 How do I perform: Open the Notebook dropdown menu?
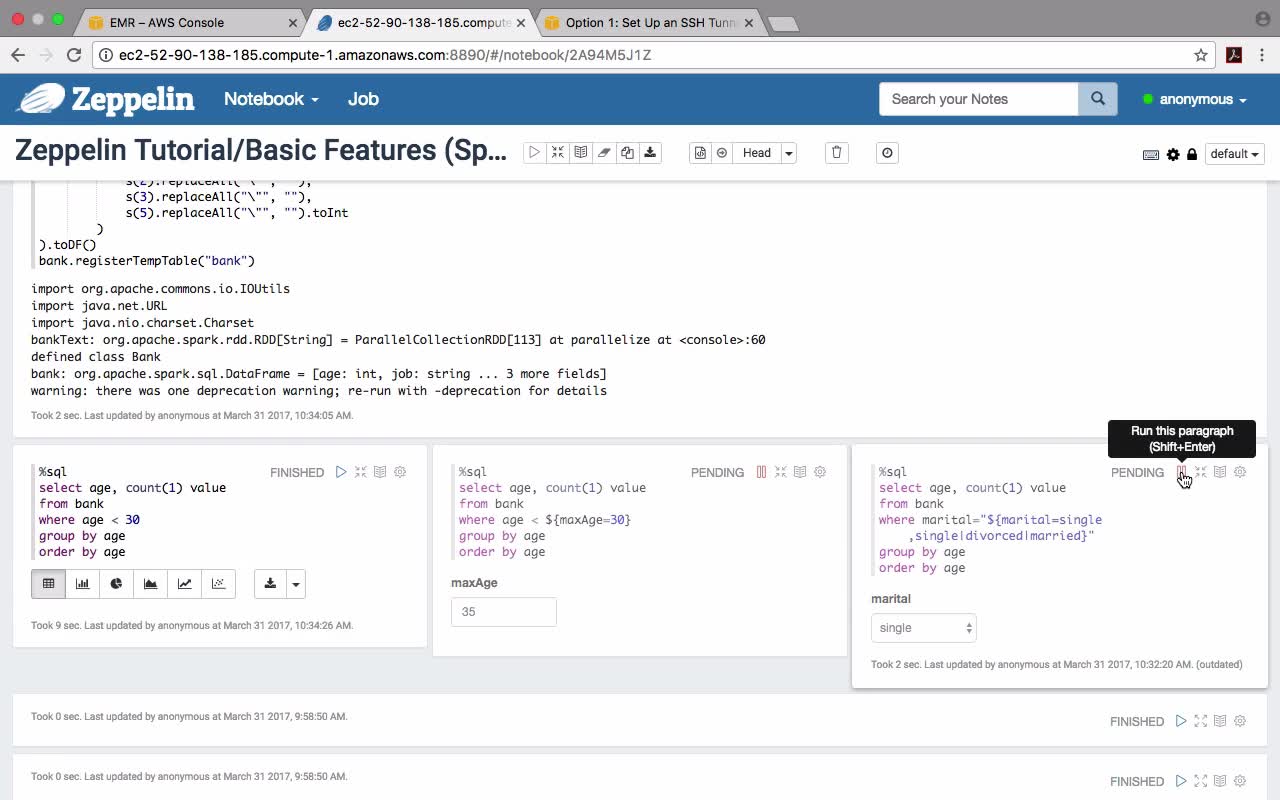pos(271,99)
